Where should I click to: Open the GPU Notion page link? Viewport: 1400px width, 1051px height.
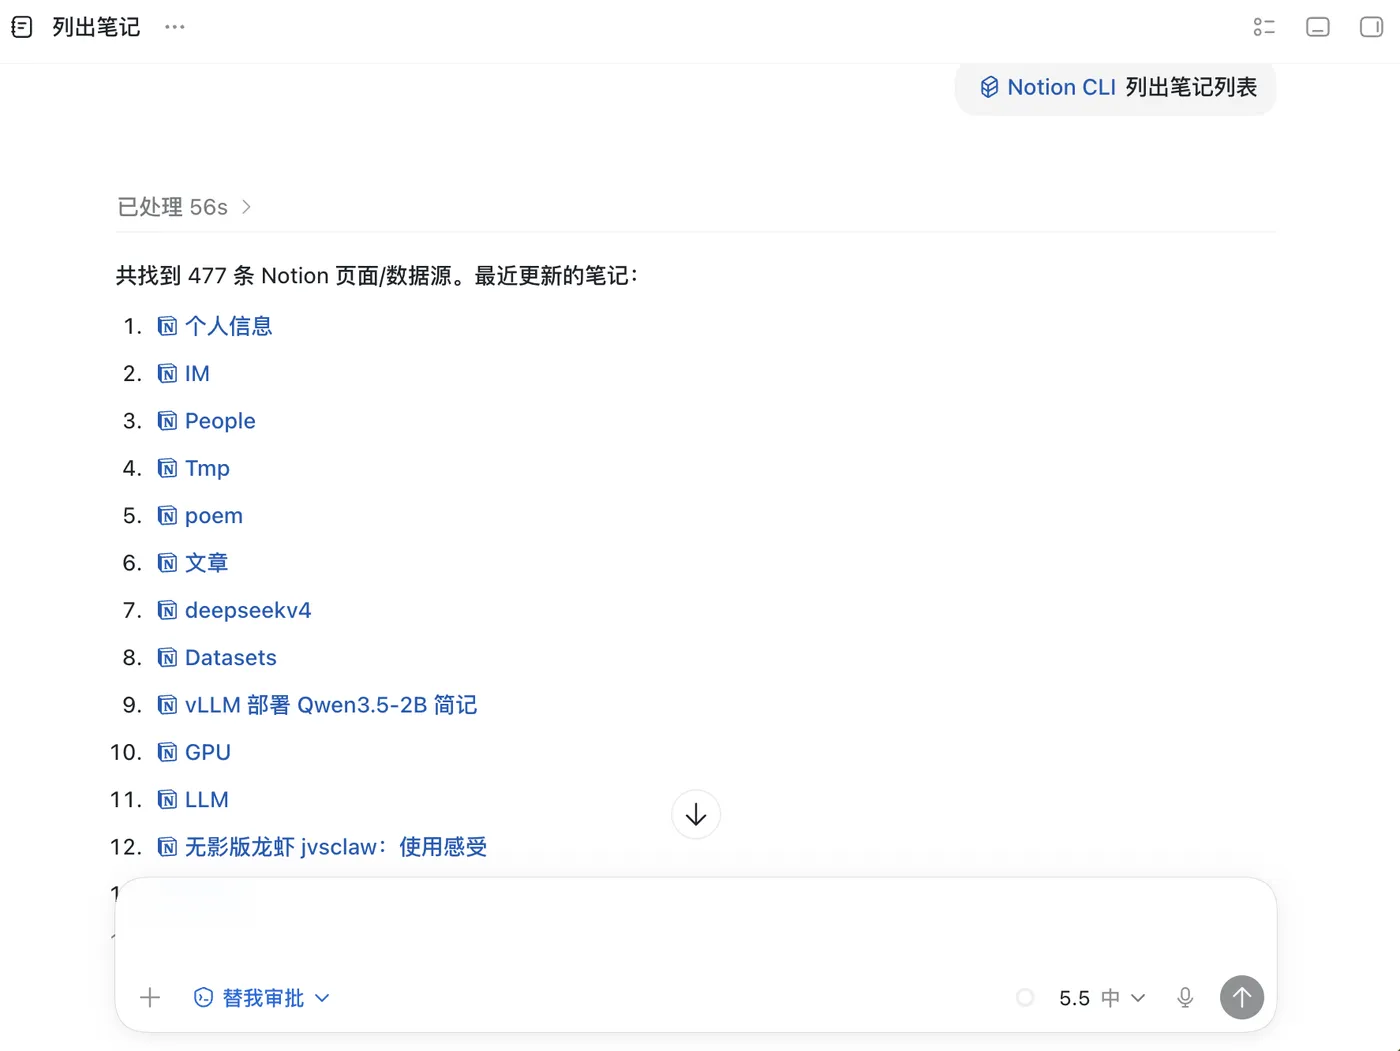[208, 752]
